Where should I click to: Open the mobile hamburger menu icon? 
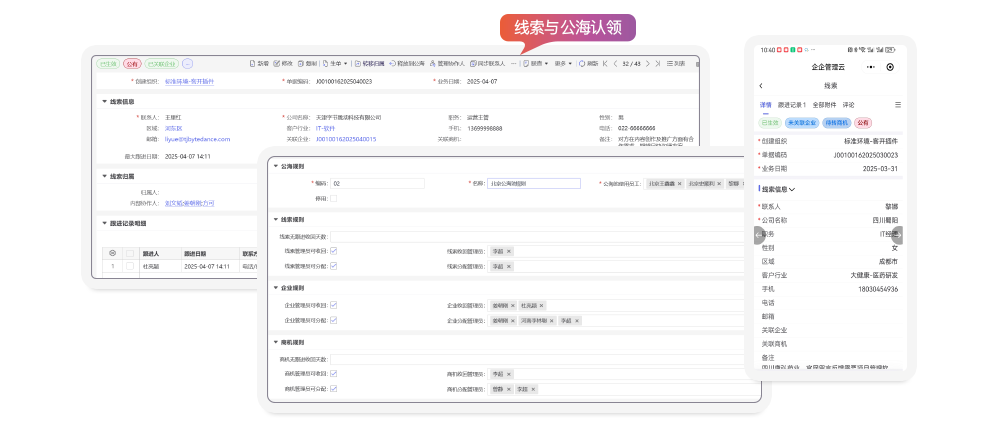897,104
